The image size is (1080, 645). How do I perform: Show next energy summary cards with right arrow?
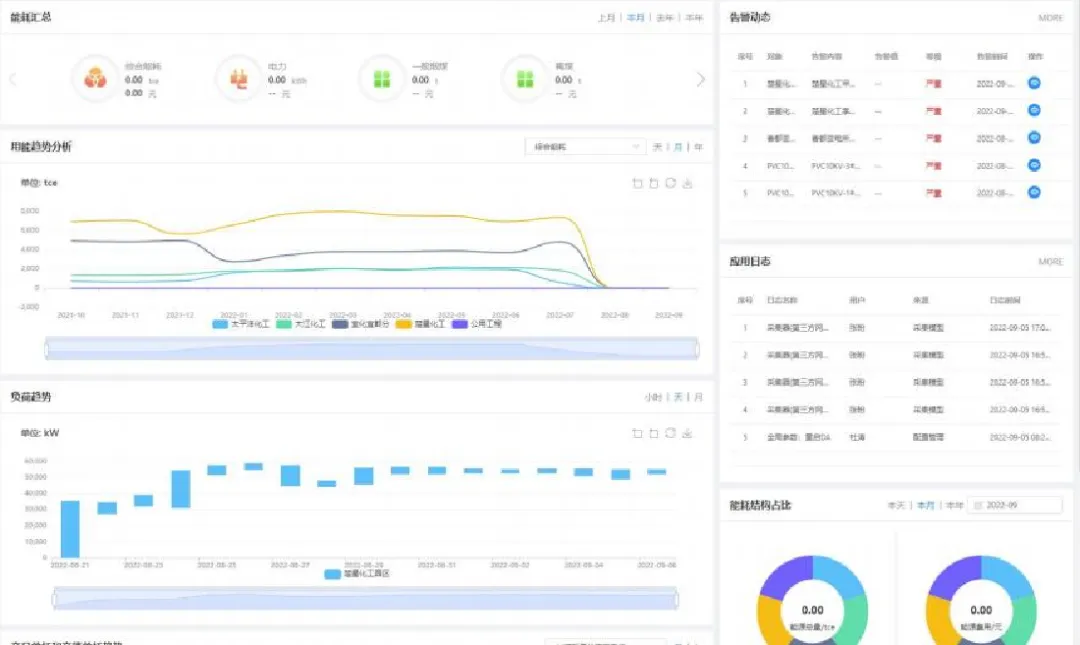point(700,80)
